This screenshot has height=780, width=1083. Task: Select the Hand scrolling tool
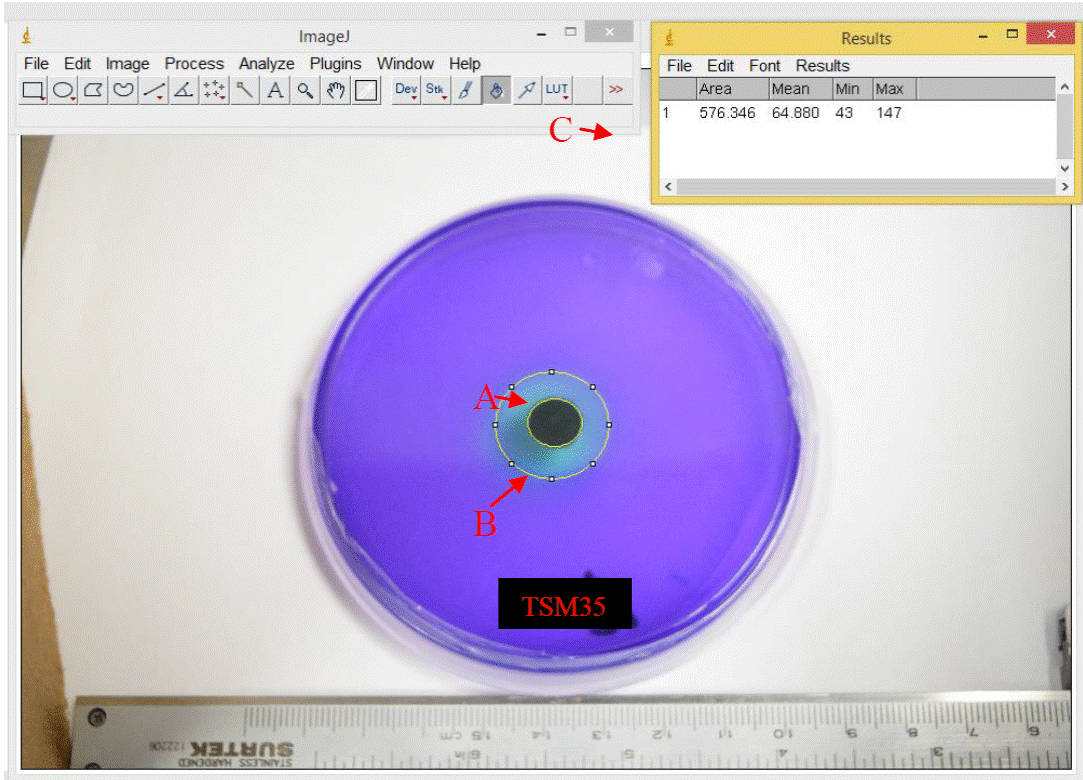[336, 90]
